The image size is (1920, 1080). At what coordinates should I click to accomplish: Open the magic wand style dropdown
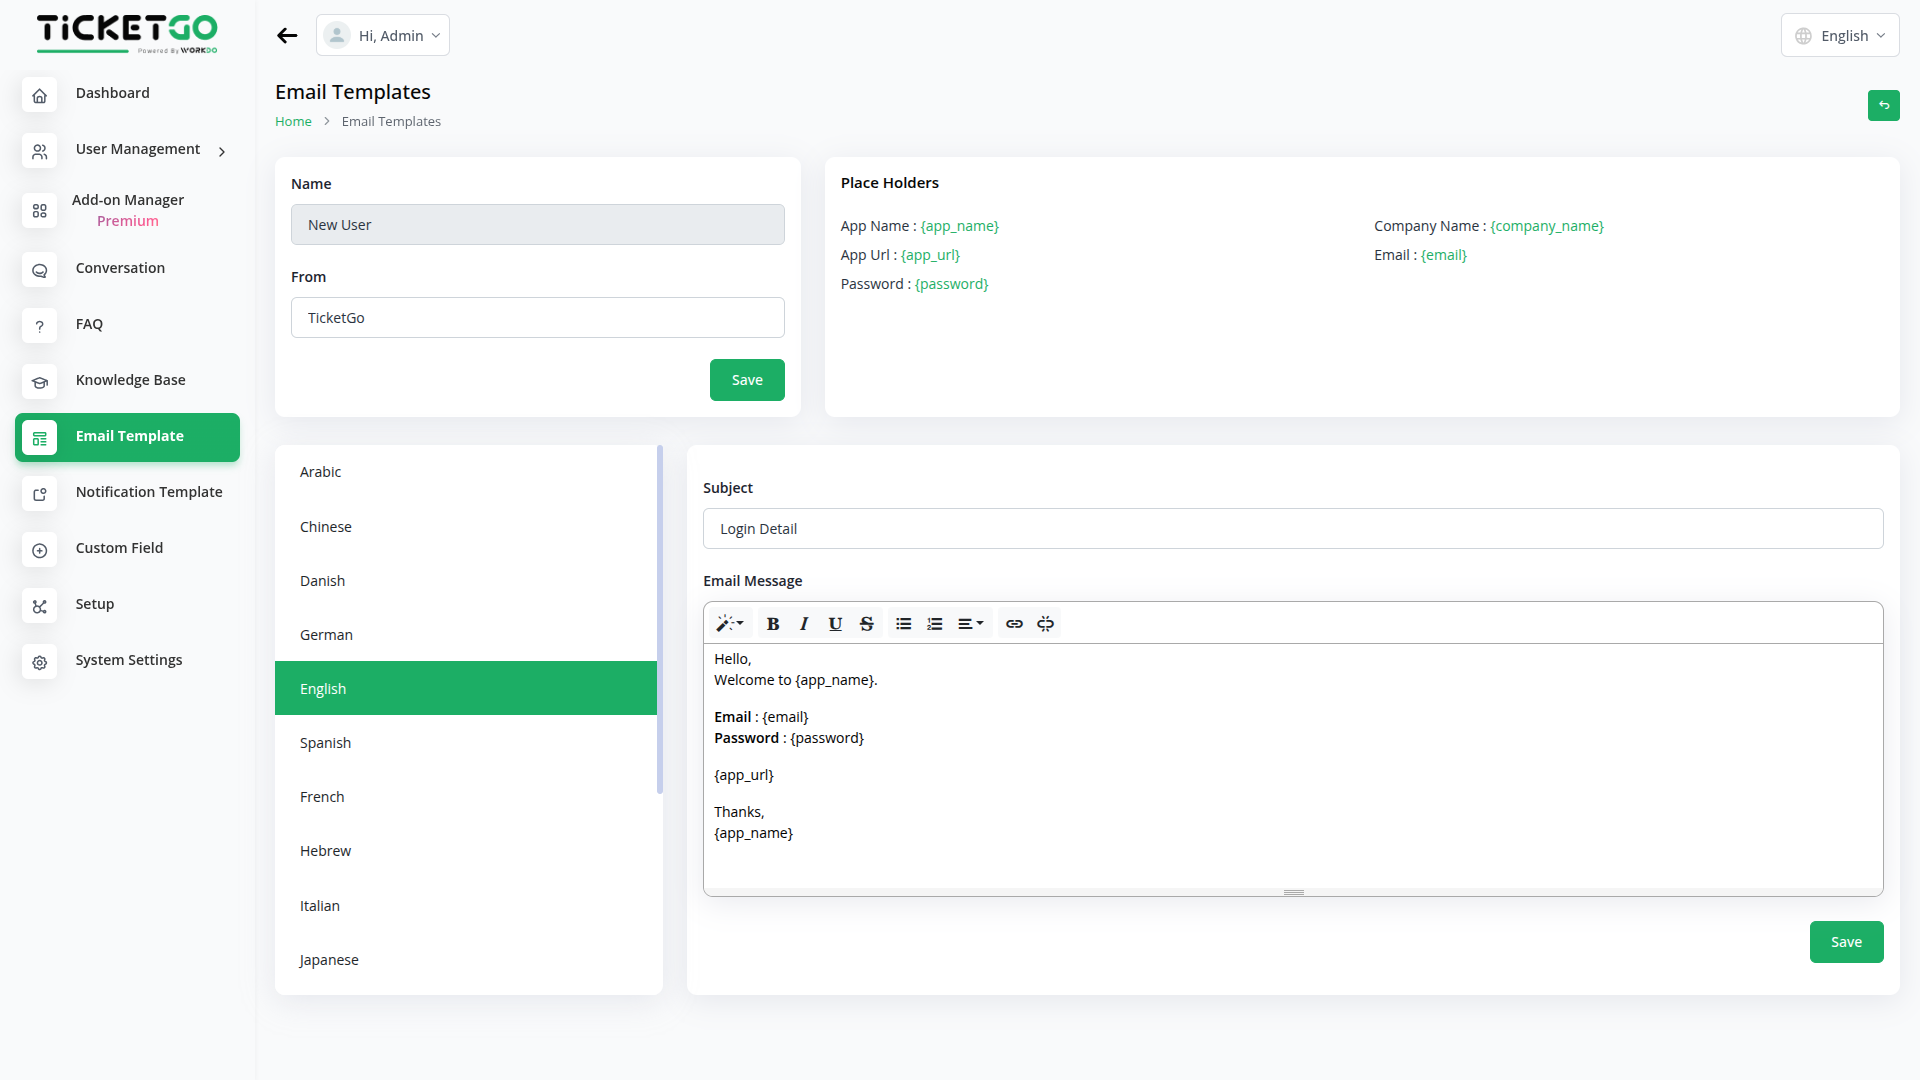point(729,624)
